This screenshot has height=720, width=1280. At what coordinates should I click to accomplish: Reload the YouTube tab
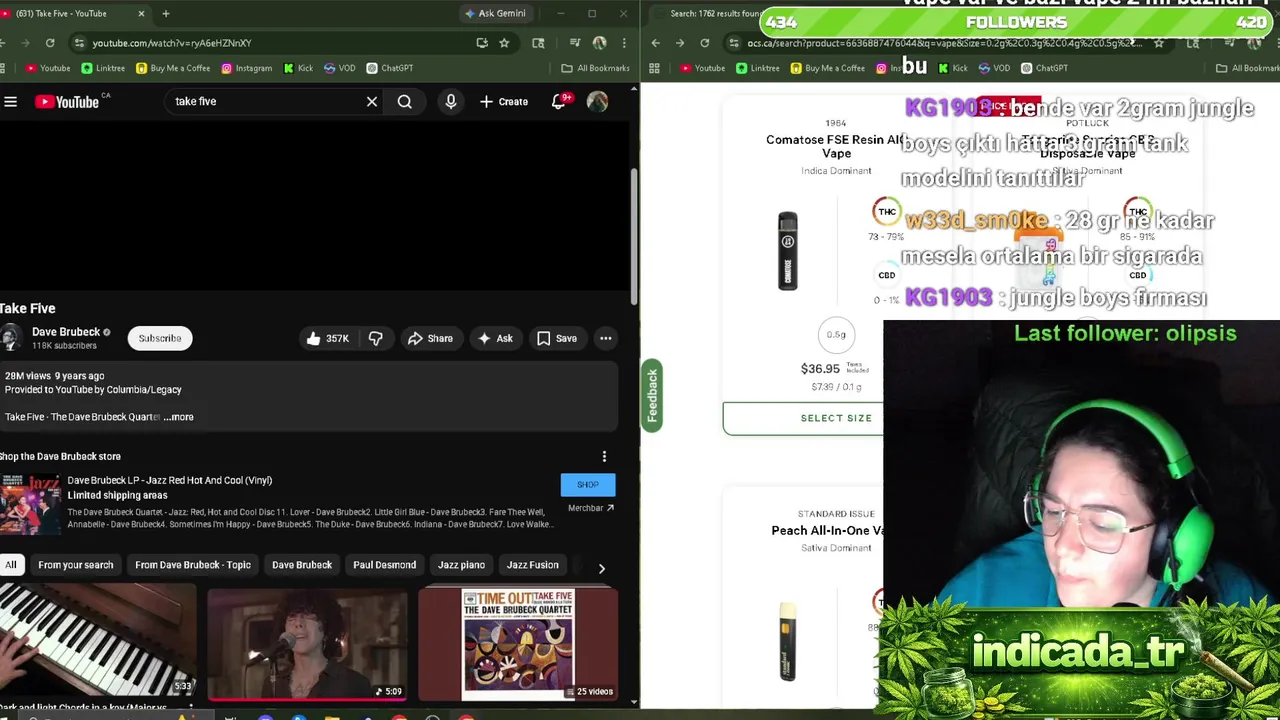coord(50,43)
